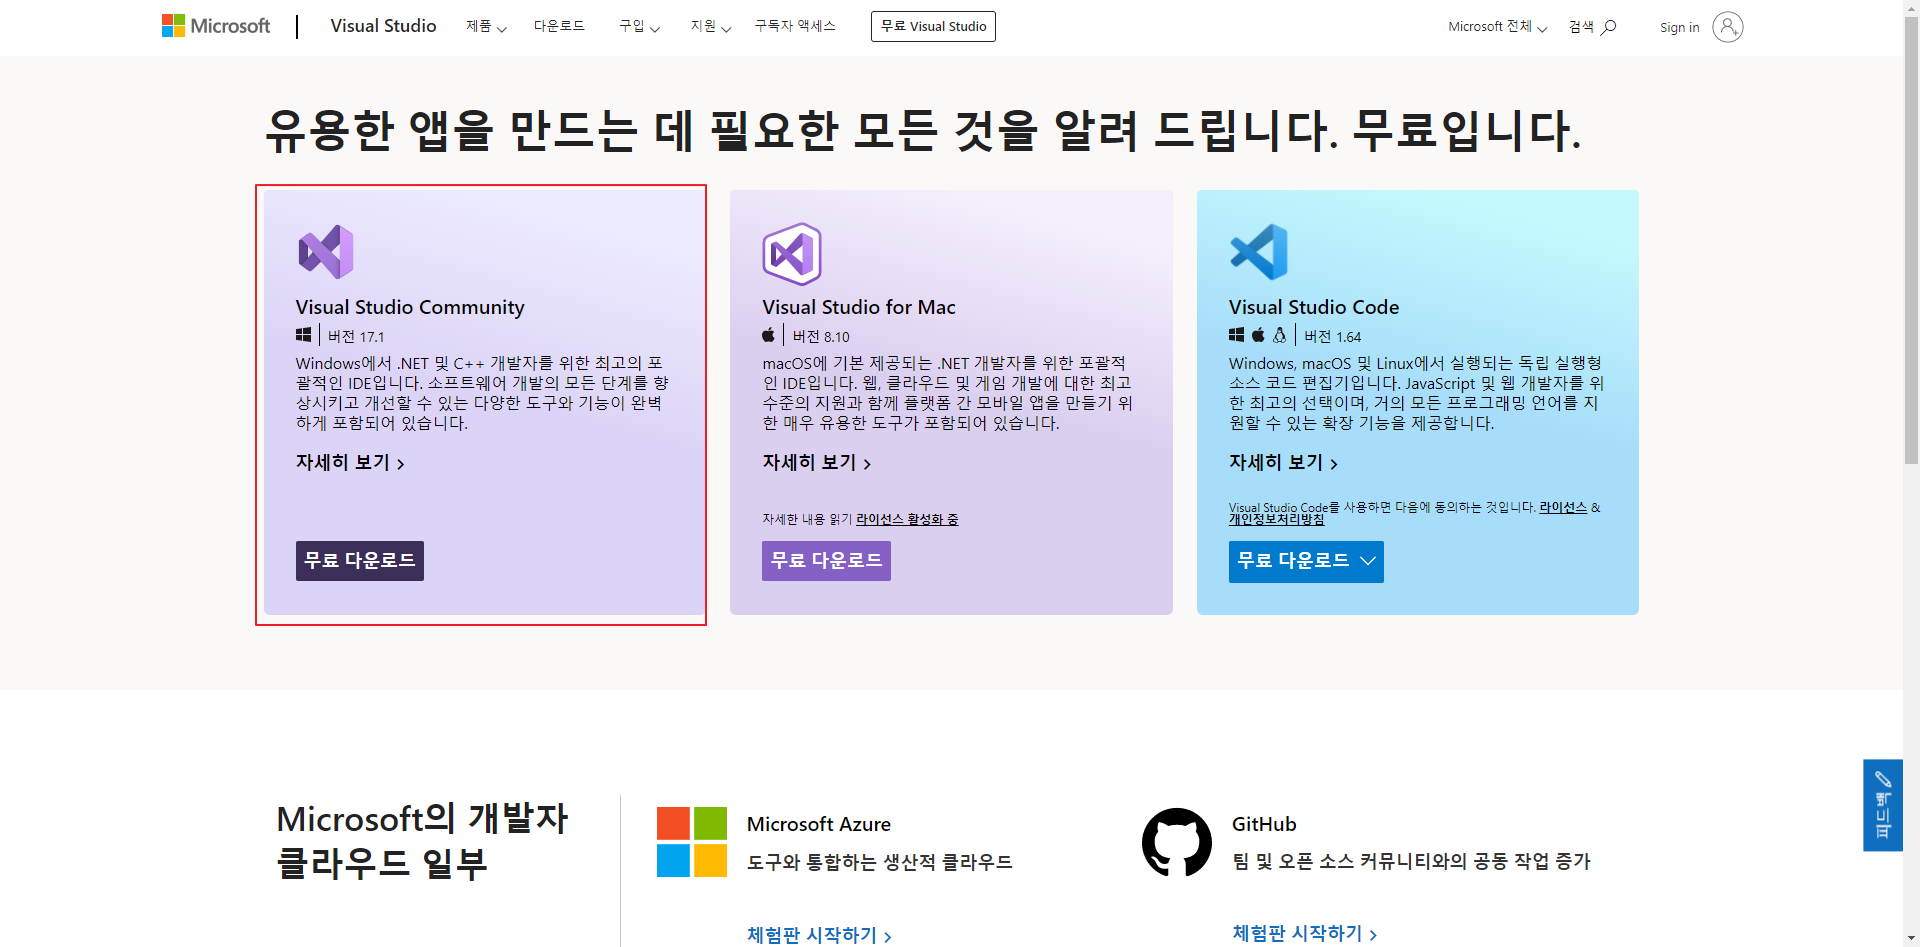Open 구독자 액세스 menu item
The image size is (1920, 947).
(x=795, y=26)
